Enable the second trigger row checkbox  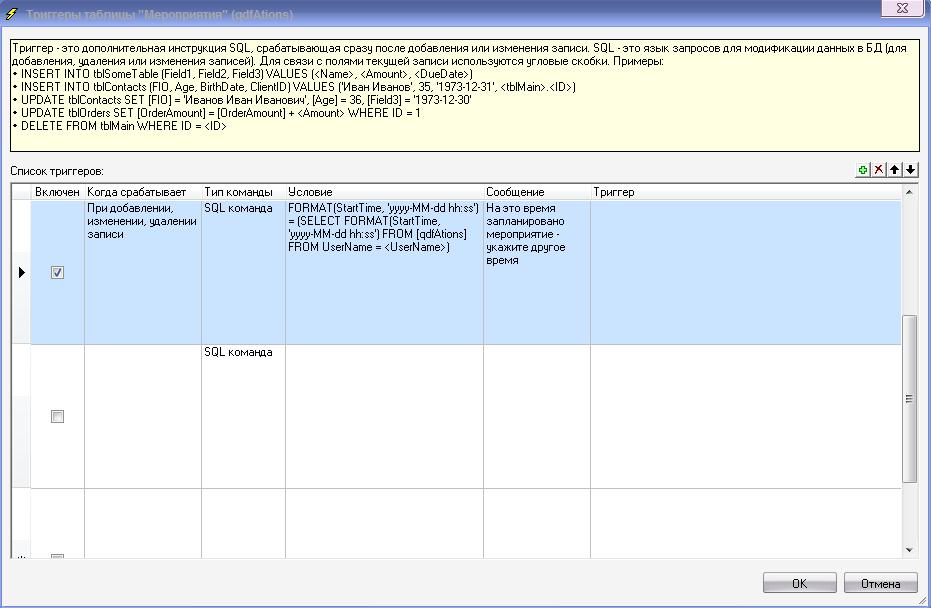[x=57, y=416]
